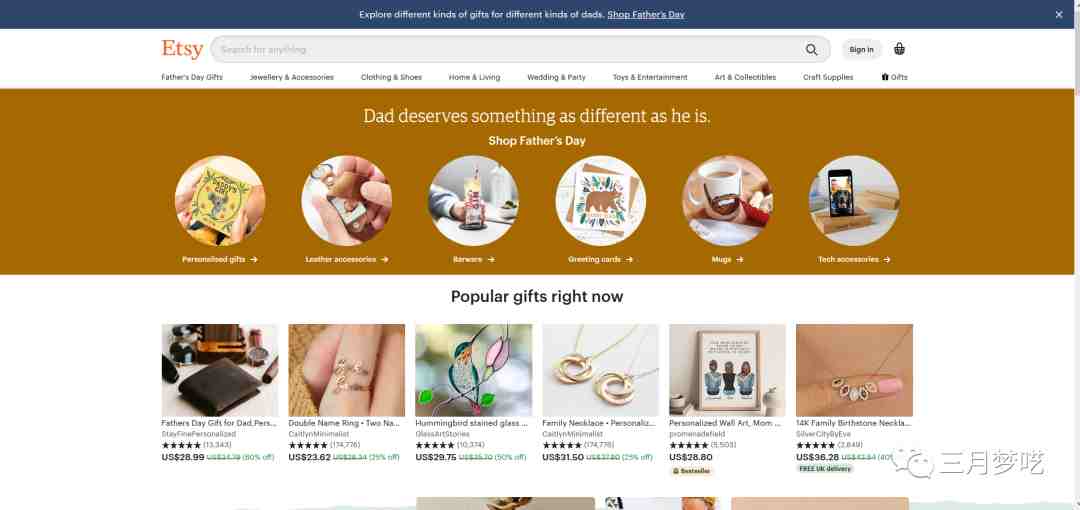Focus the Search for anything field
Screen dimensions: 1080x510
506,50
